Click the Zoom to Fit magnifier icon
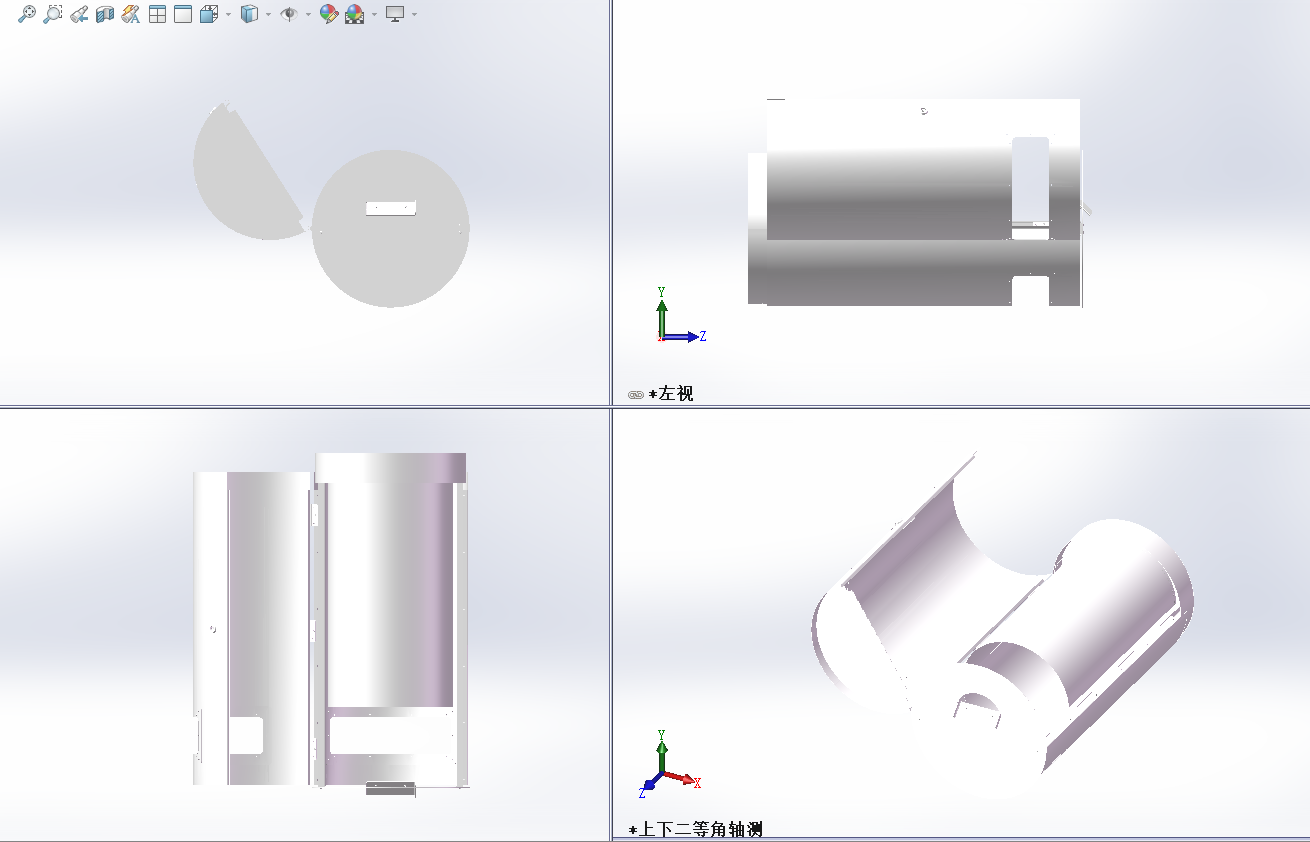 coord(27,14)
